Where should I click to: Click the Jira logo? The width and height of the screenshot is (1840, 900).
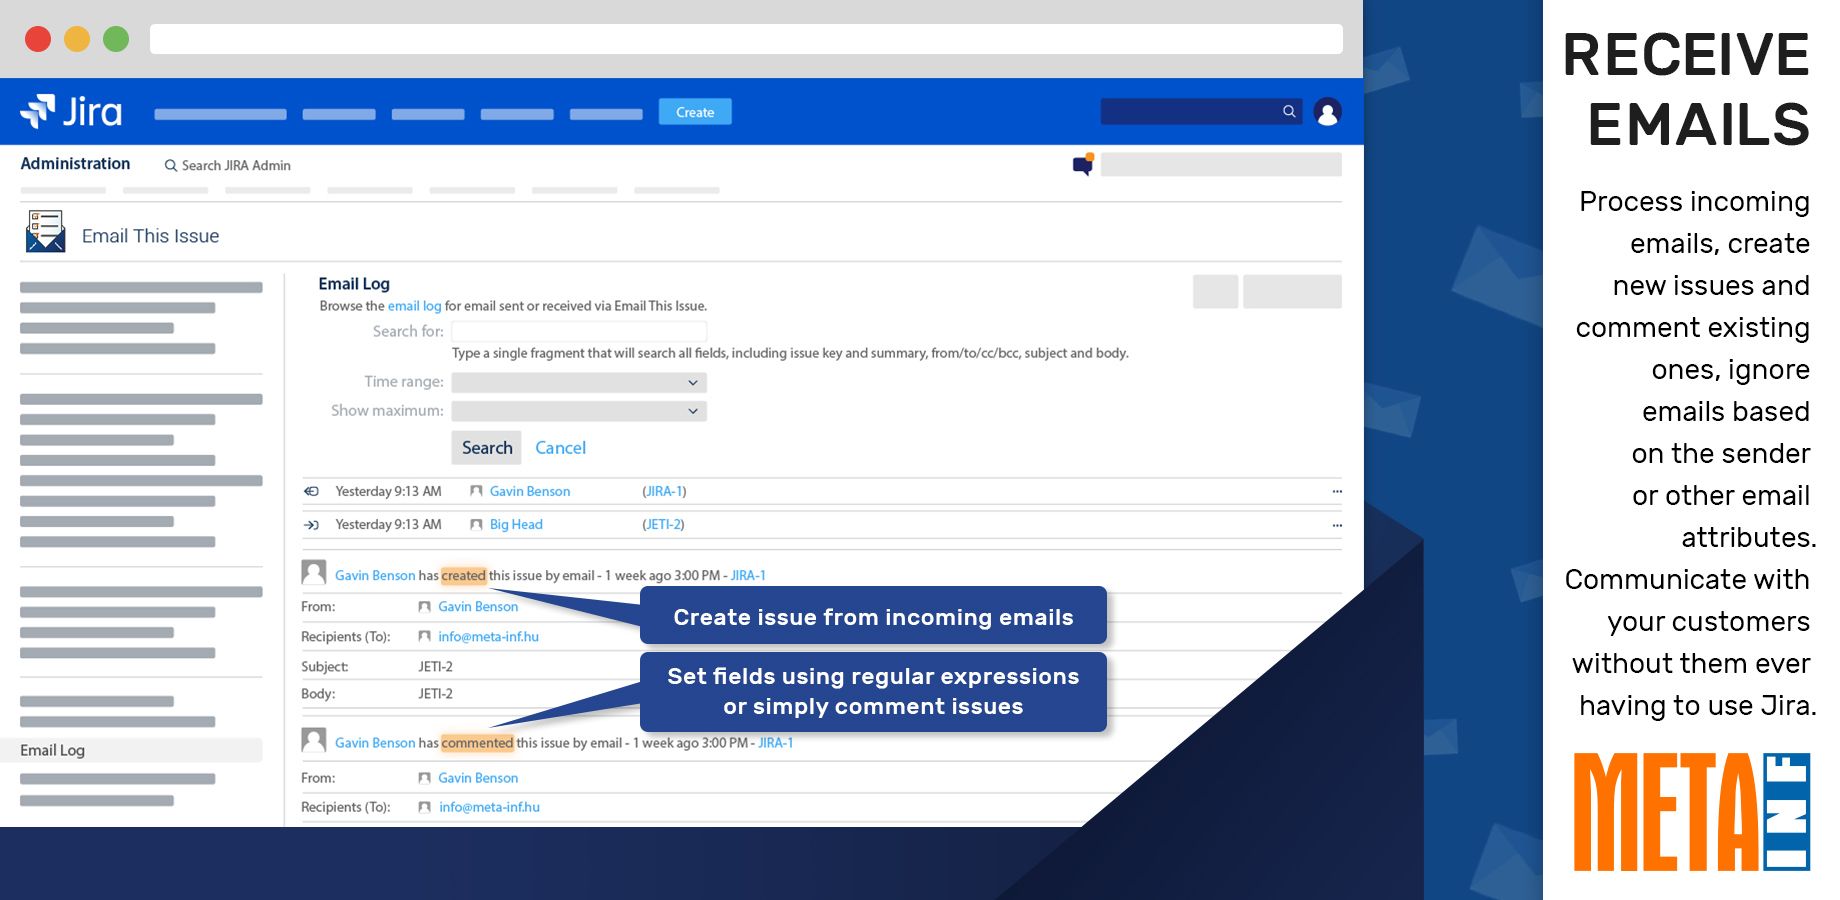71,111
